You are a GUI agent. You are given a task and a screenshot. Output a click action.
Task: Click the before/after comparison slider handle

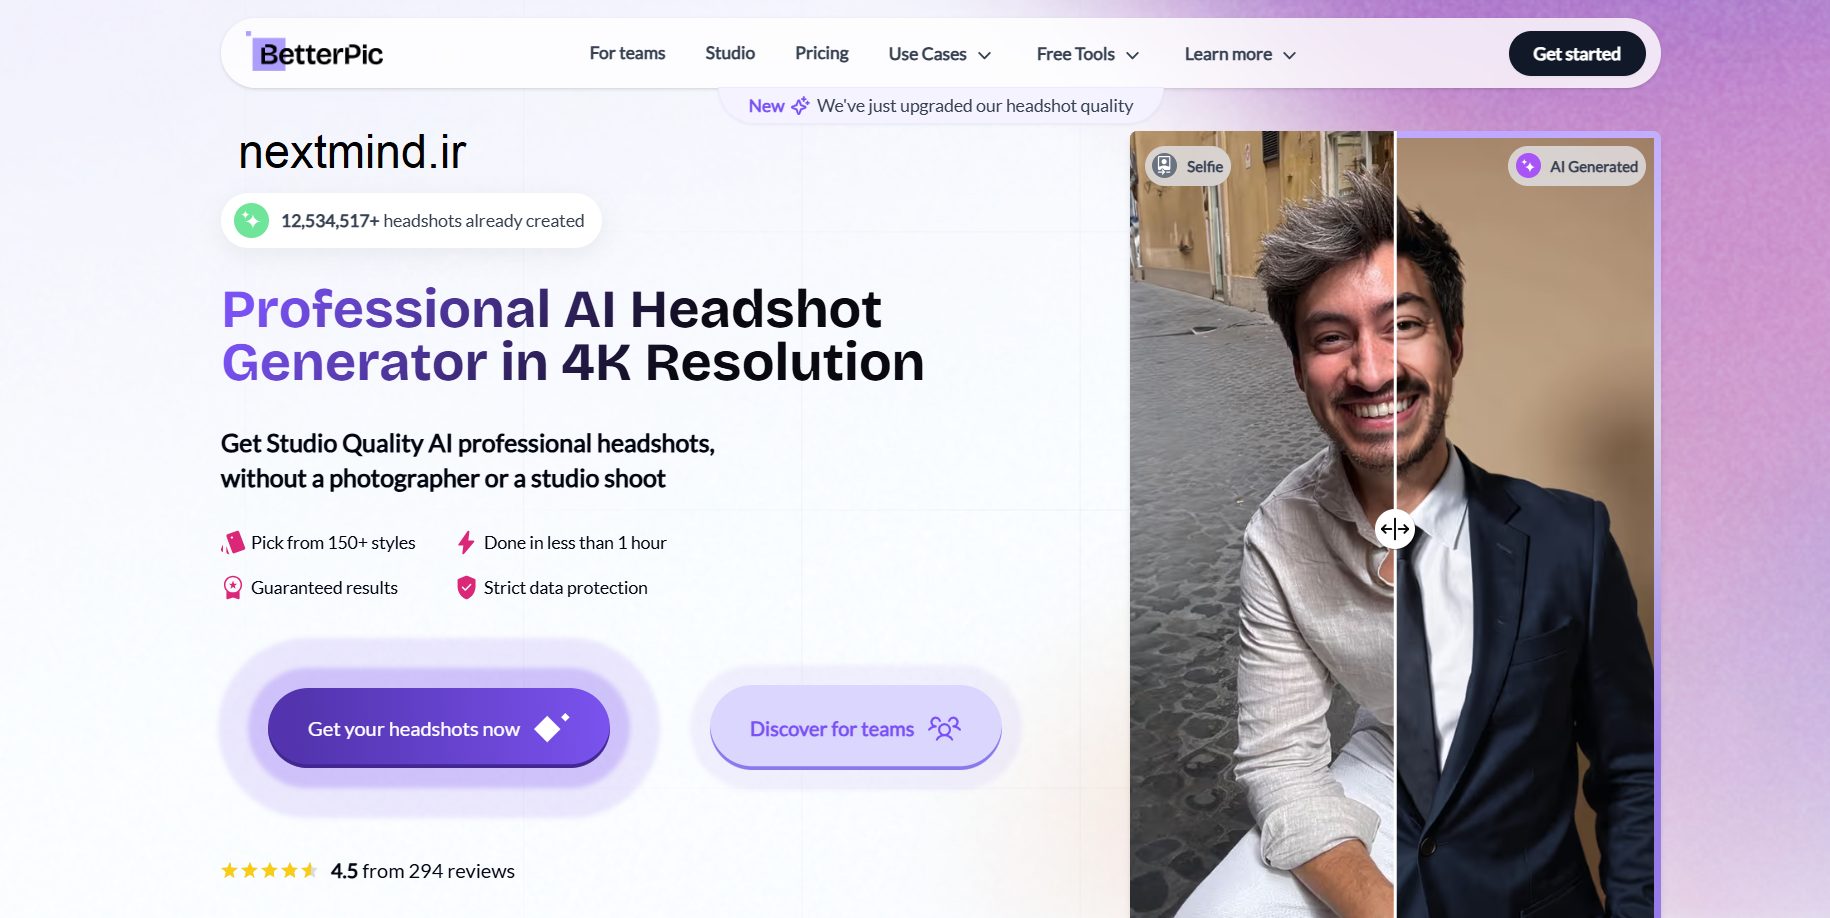tap(1394, 529)
